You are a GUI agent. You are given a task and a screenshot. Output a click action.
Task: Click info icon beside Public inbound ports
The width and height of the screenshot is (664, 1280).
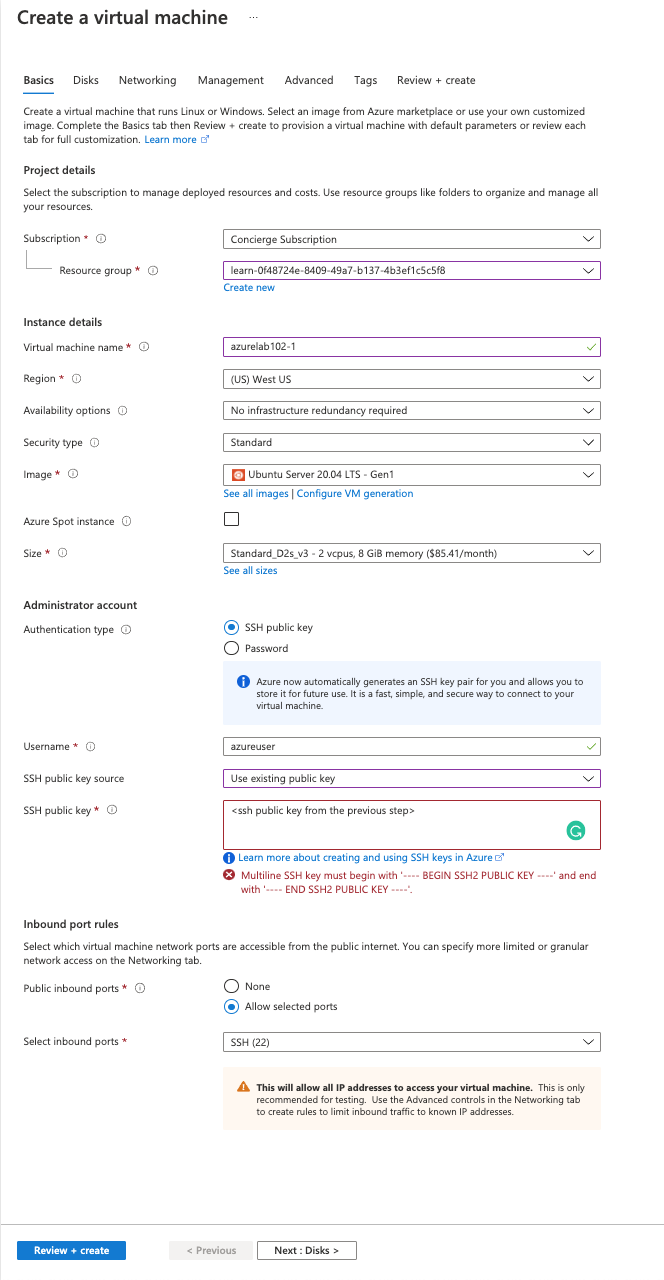point(140,988)
